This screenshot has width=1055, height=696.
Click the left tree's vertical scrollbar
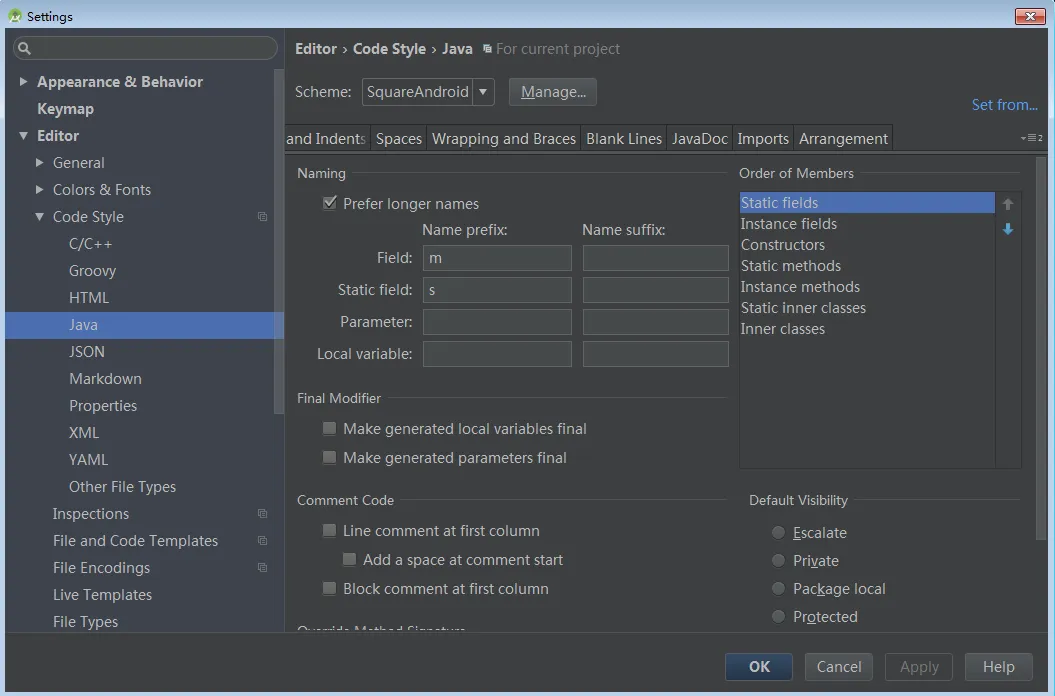(279, 240)
